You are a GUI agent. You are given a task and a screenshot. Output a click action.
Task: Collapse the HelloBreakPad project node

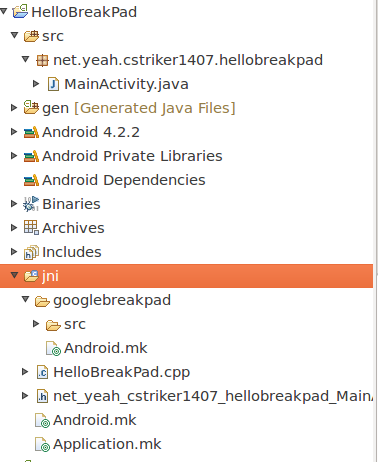point(4,11)
